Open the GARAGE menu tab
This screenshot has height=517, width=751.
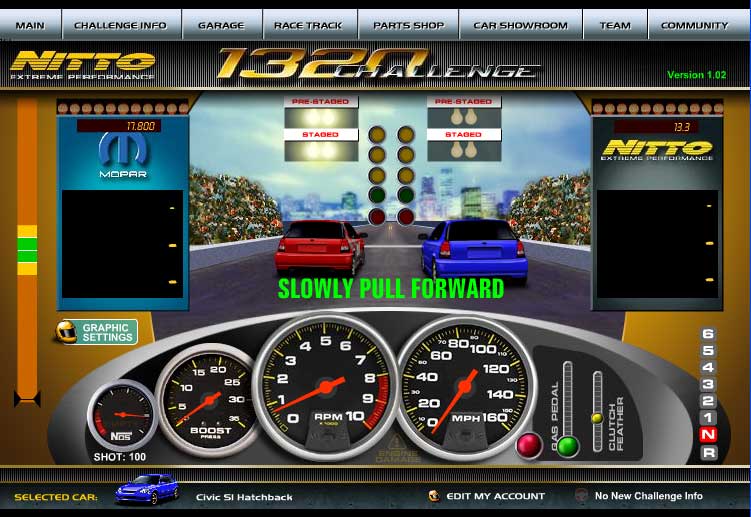click(221, 25)
